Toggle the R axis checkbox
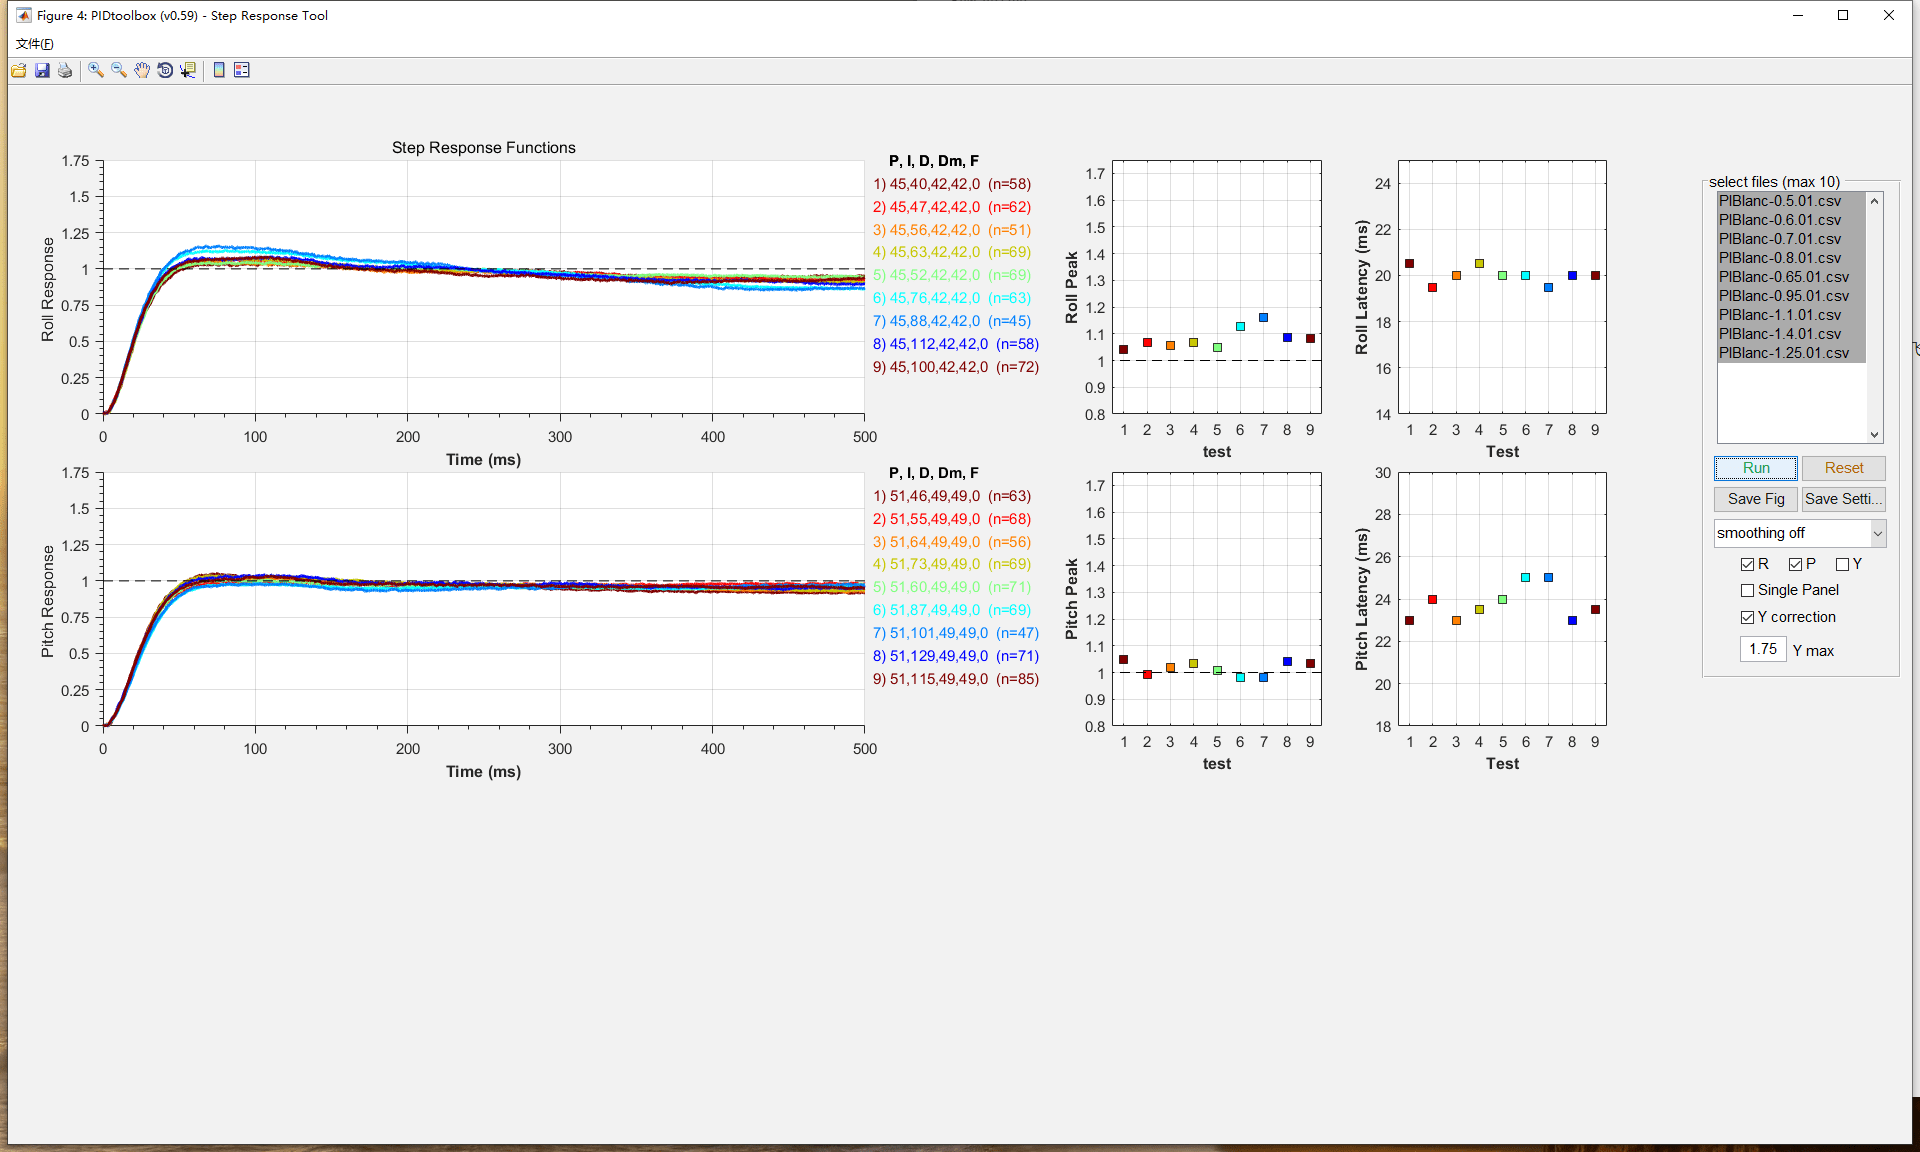Viewport: 1920px width, 1152px height. pyautogui.click(x=1747, y=565)
